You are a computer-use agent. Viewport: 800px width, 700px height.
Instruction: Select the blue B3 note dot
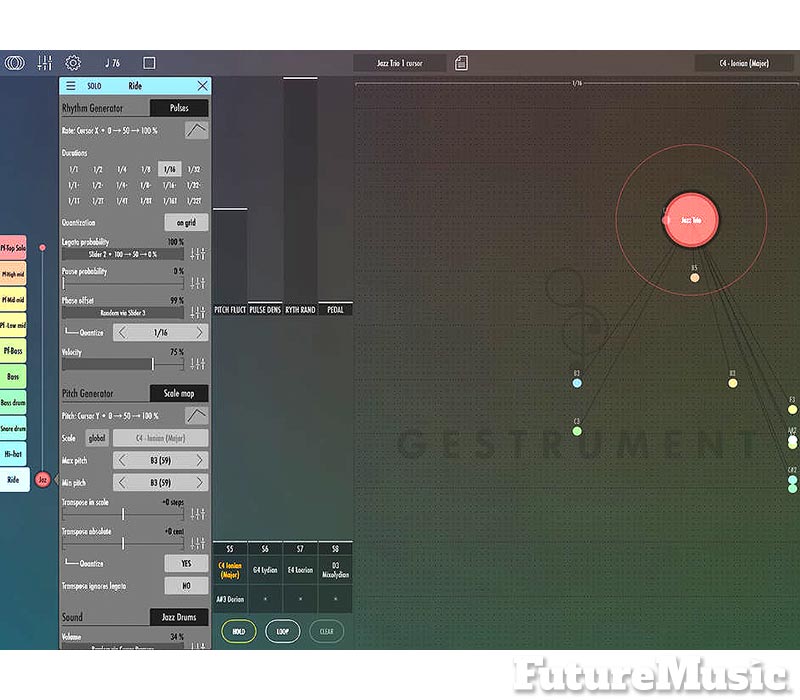point(577,383)
